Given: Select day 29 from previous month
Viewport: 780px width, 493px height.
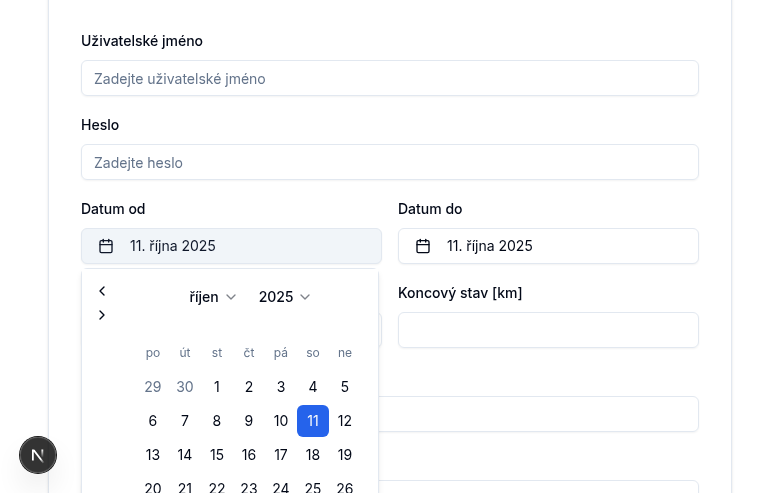Looking at the screenshot, I should pos(153,387).
